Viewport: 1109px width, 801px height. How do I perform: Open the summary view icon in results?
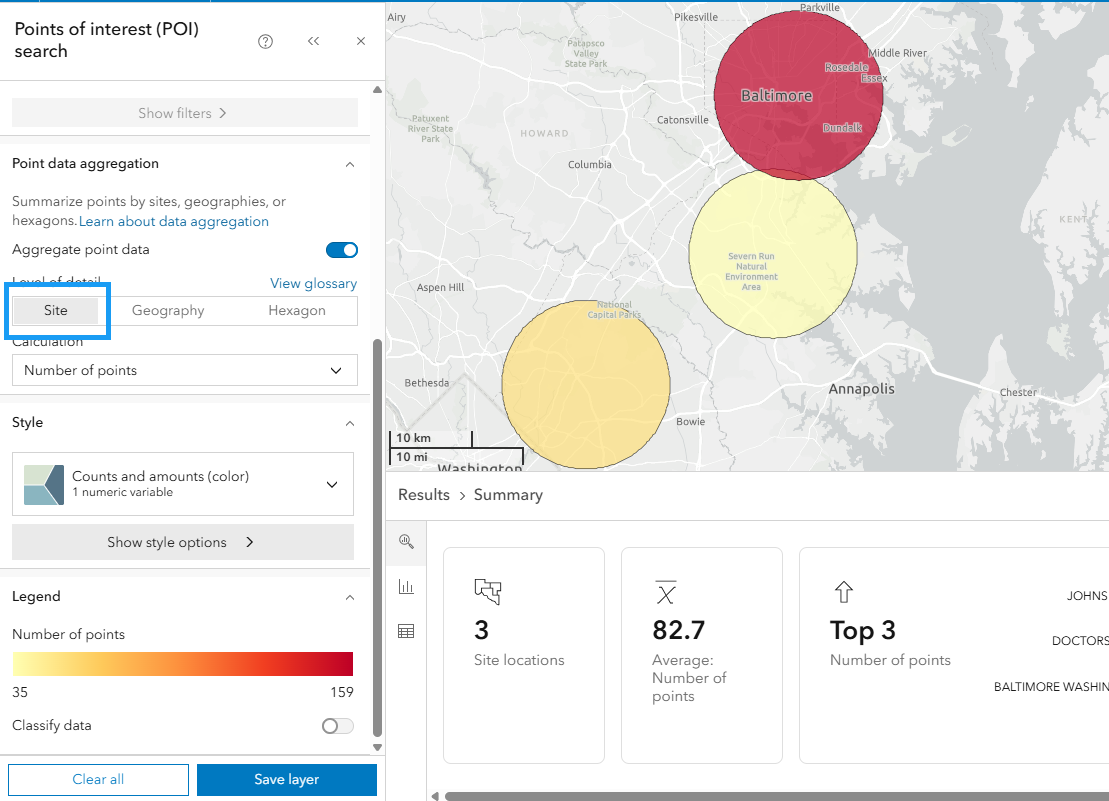(x=406, y=541)
